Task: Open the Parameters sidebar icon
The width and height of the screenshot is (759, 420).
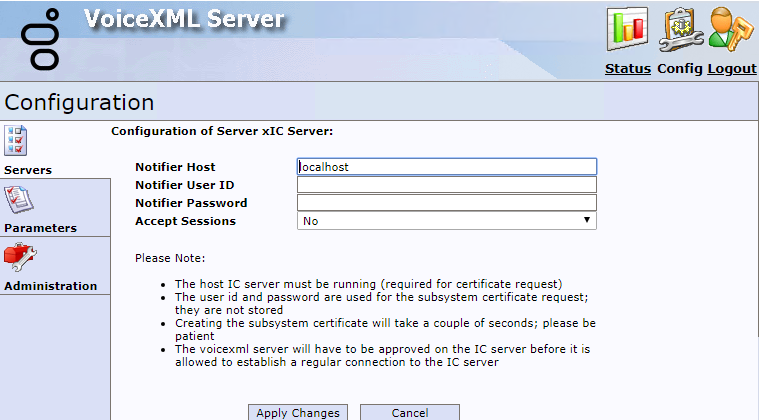Action: [20, 200]
